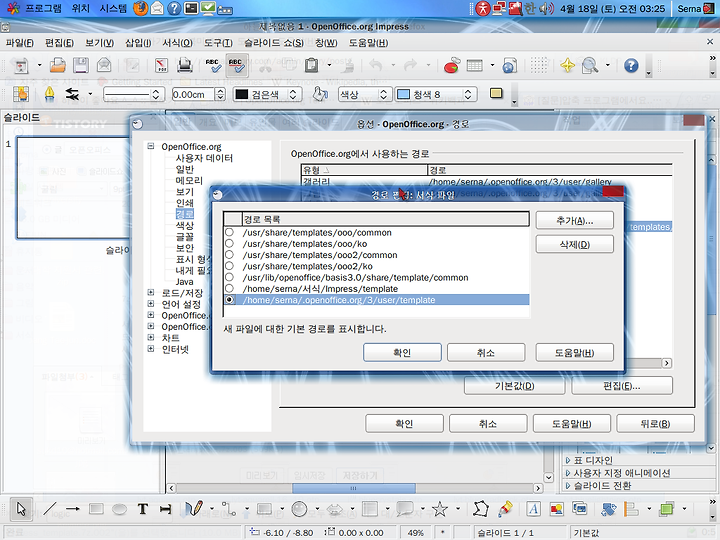Expand the 로드/저장 tree node

tap(151, 292)
